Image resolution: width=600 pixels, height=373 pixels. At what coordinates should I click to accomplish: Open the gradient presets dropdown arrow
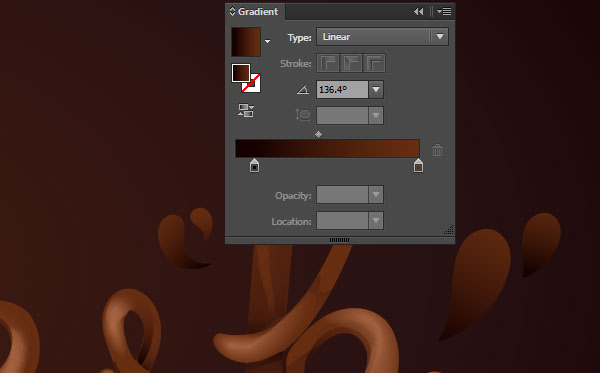tap(267, 41)
